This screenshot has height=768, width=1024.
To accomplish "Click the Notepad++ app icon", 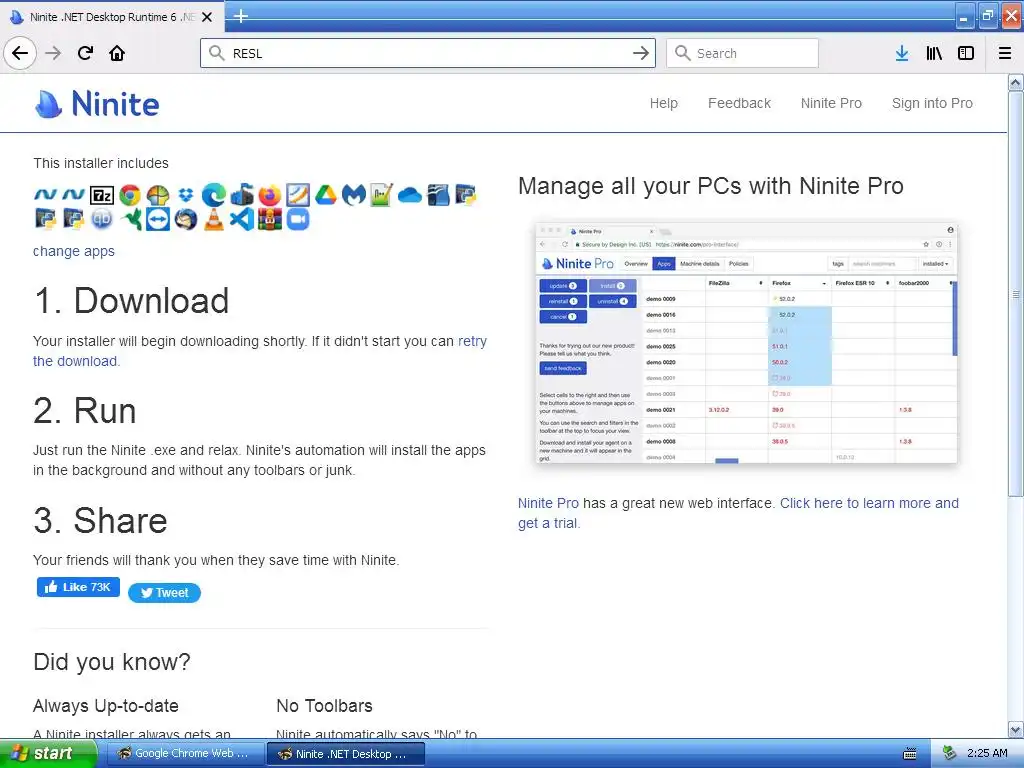I will (382, 195).
